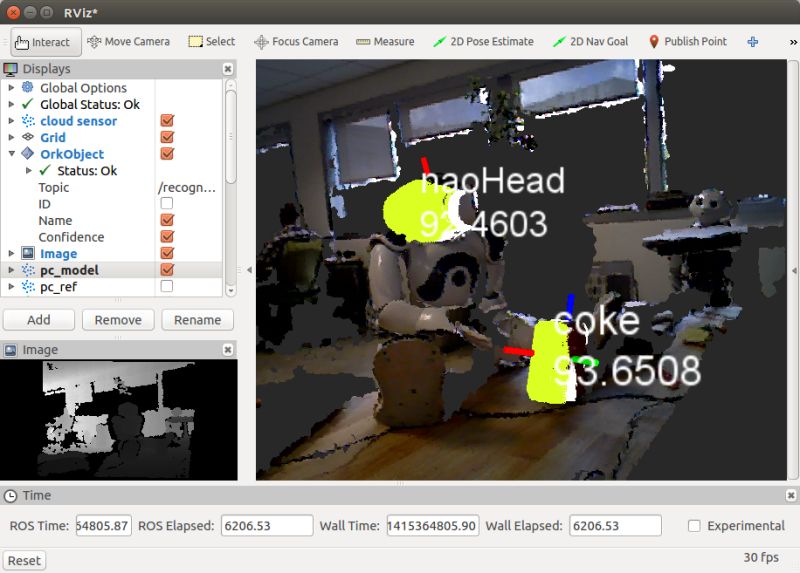Viewport: 800px width, 573px height.
Task: Click the Add display button
Action: click(x=39, y=320)
